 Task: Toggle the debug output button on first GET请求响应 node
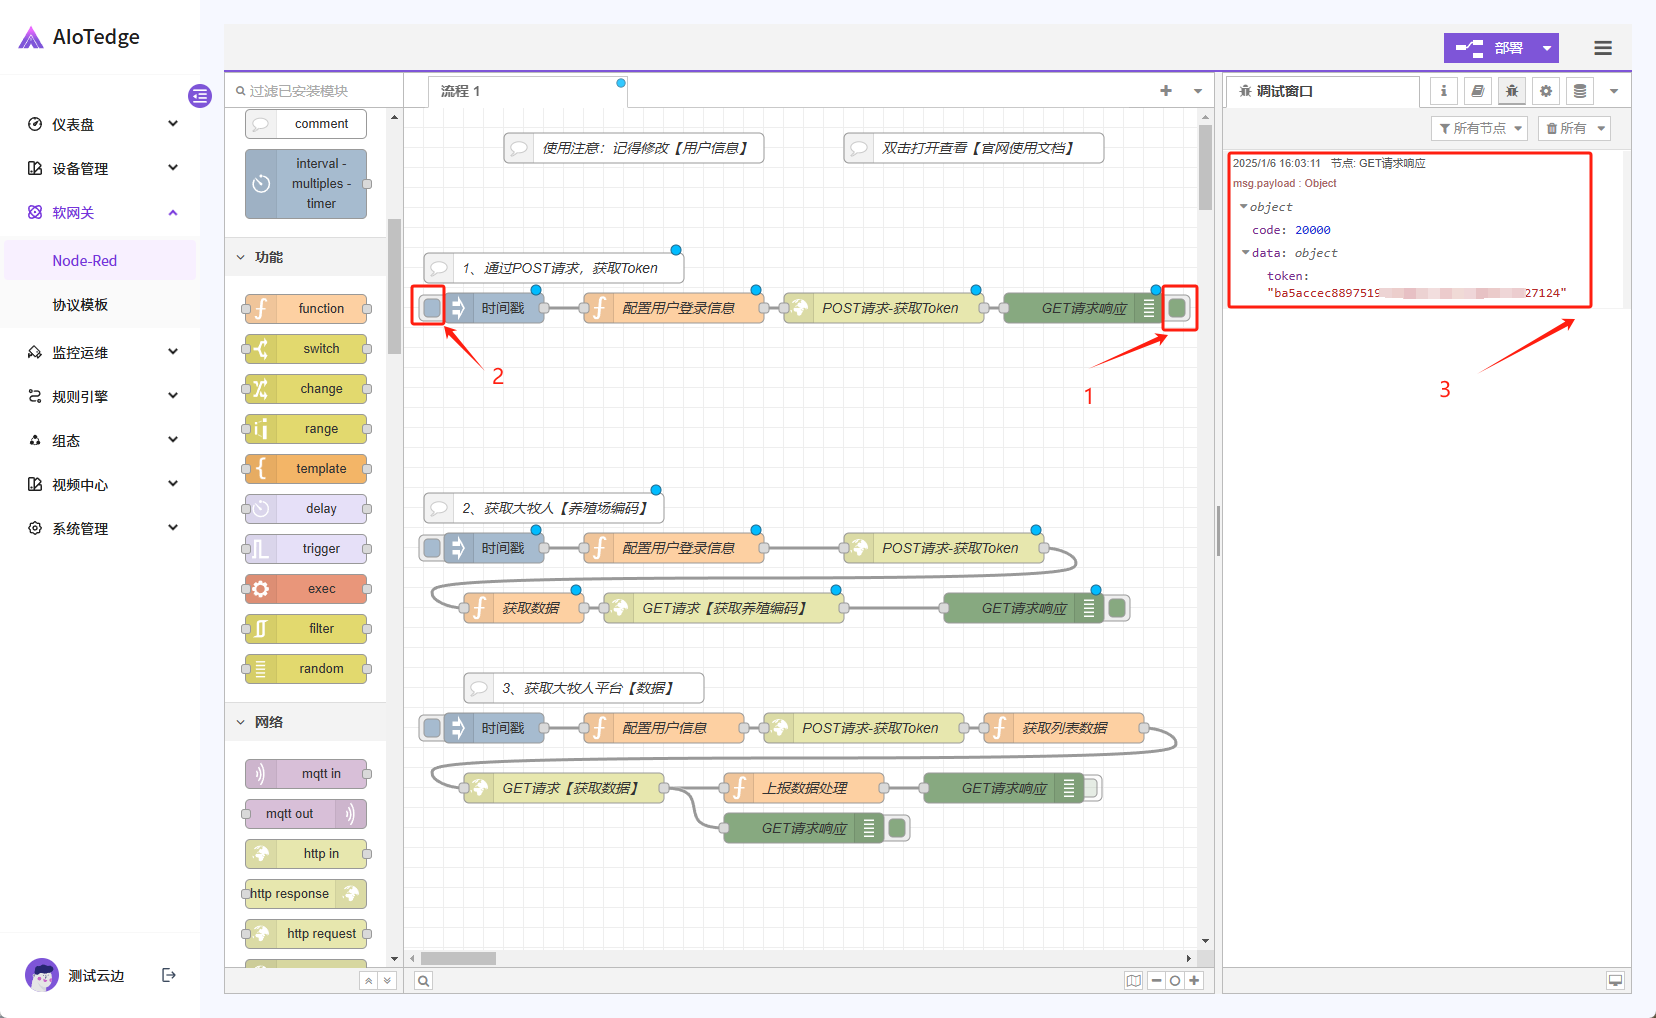pyautogui.click(x=1178, y=308)
